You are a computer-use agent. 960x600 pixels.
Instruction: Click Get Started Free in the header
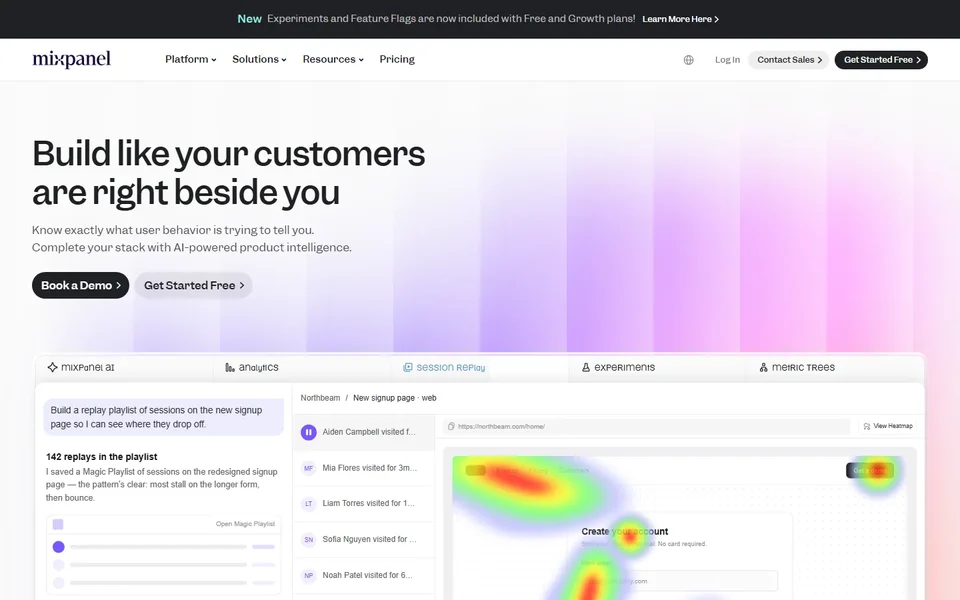[x=881, y=60]
